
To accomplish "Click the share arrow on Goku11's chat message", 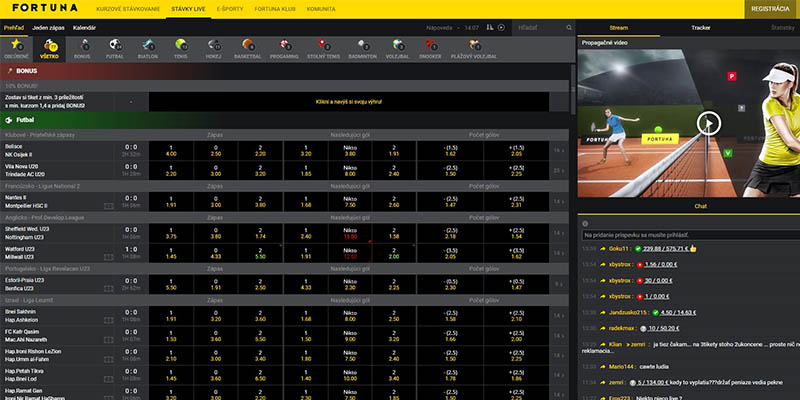I will click(603, 248).
